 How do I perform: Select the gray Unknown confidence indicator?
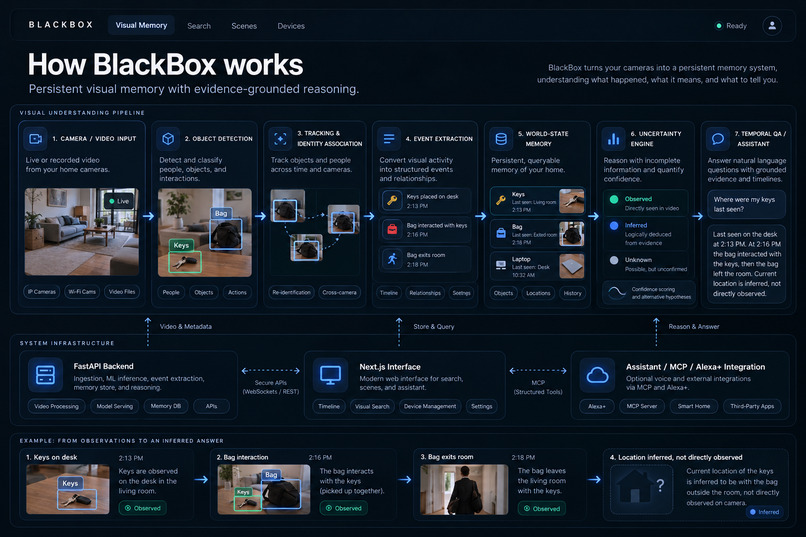click(614, 260)
